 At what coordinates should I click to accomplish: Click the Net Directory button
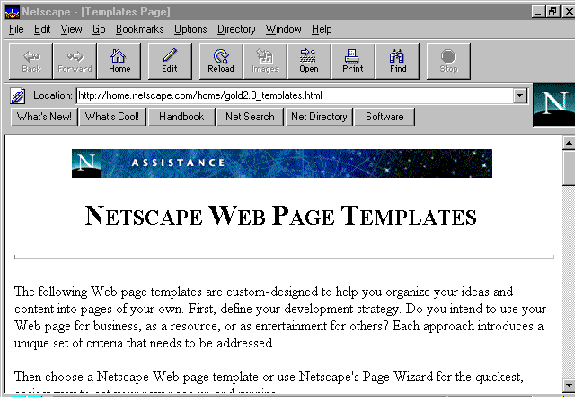coord(319,117)
